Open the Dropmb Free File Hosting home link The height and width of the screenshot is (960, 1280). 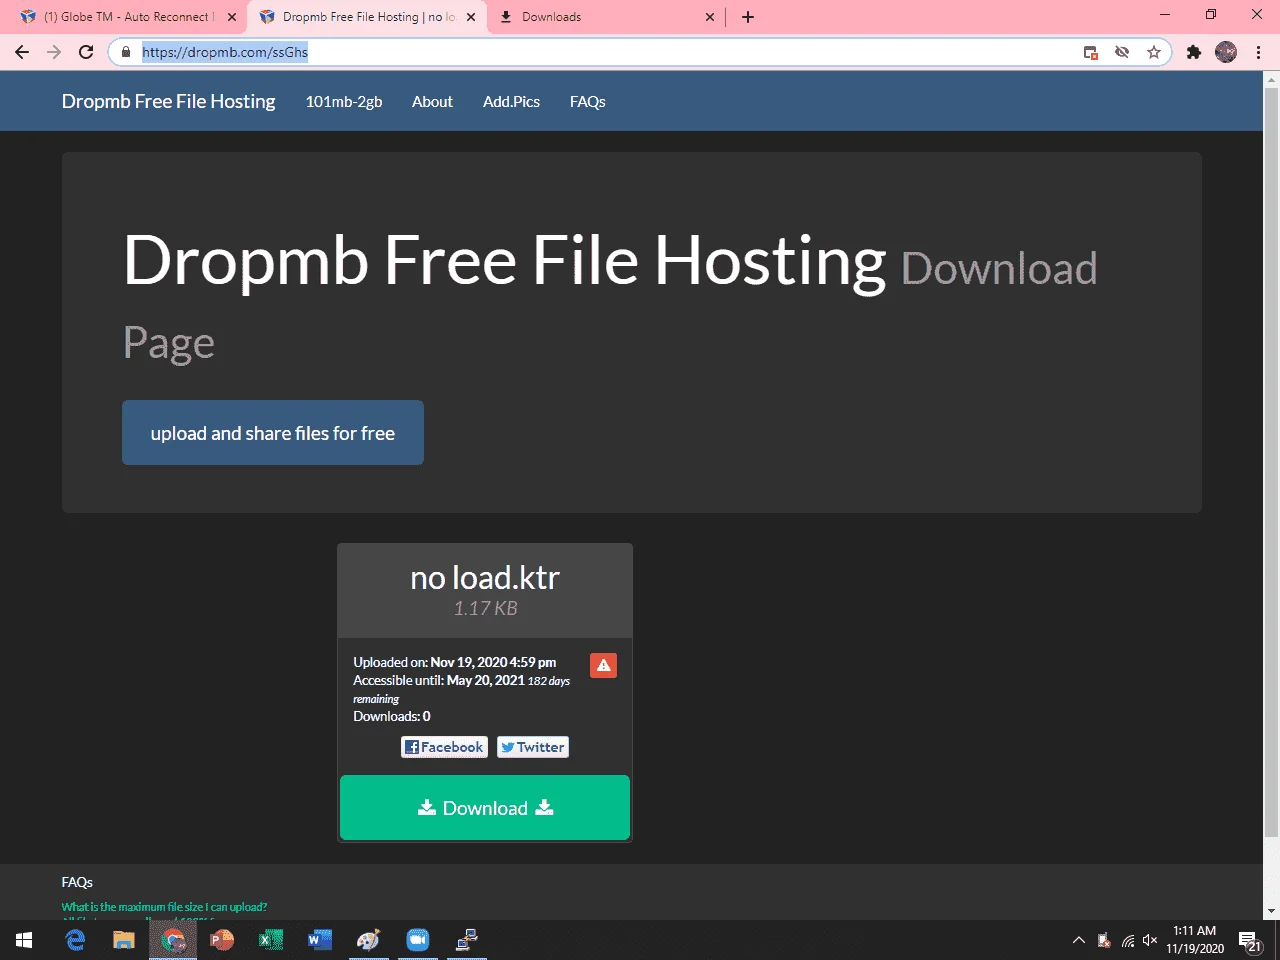click(168, 101)
